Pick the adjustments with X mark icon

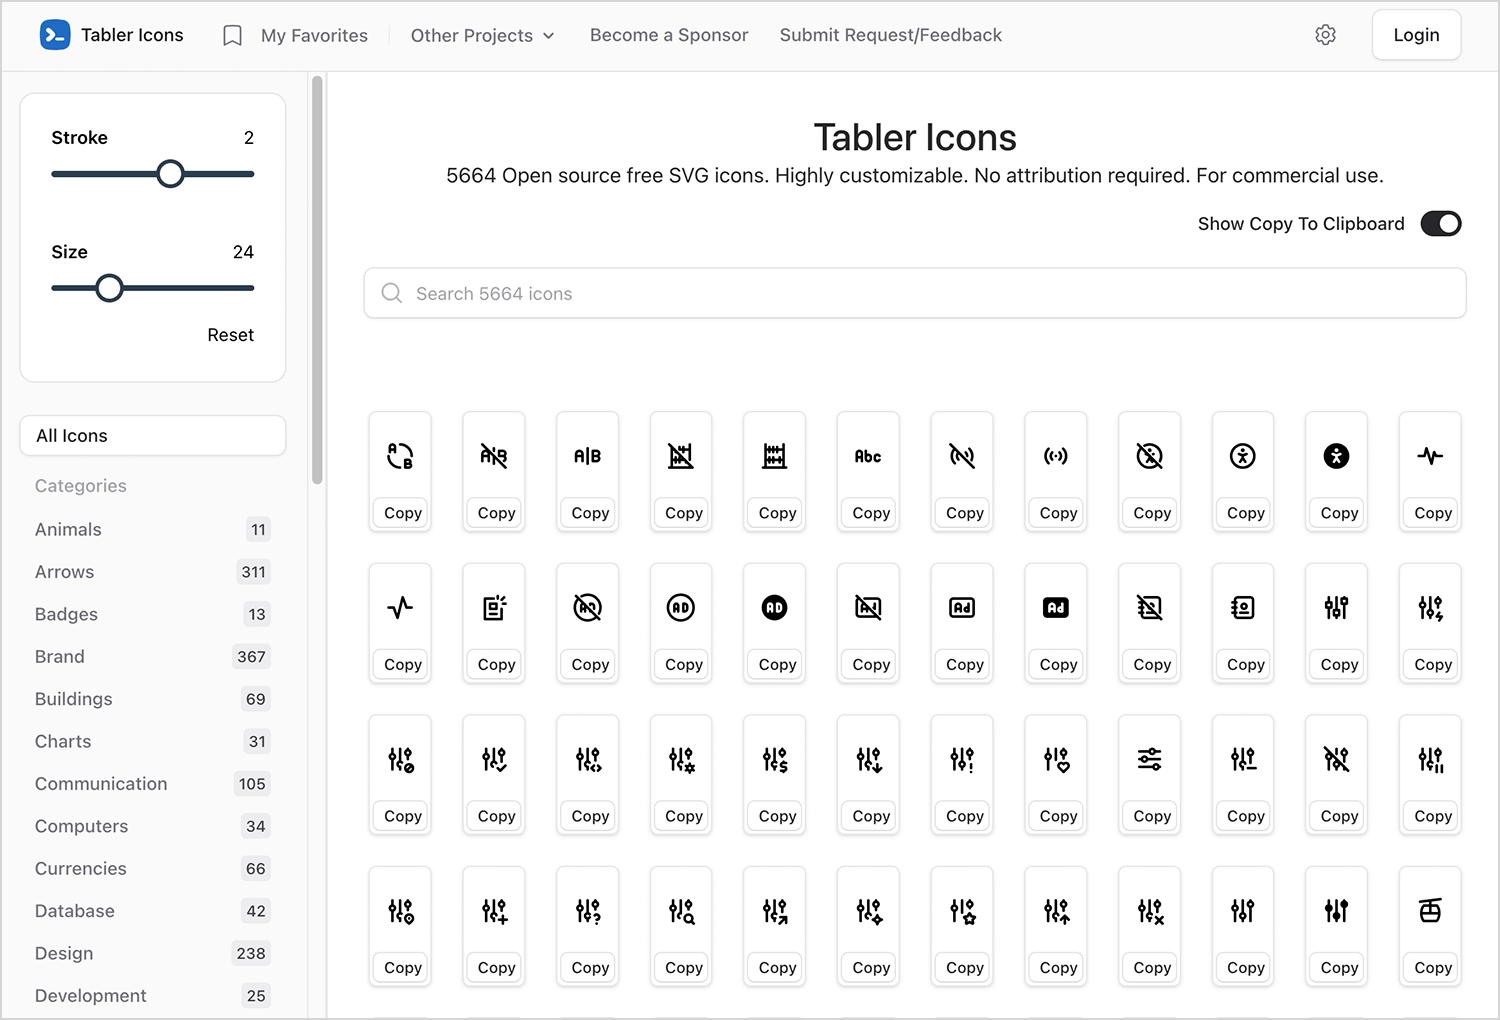point(1150,911)
